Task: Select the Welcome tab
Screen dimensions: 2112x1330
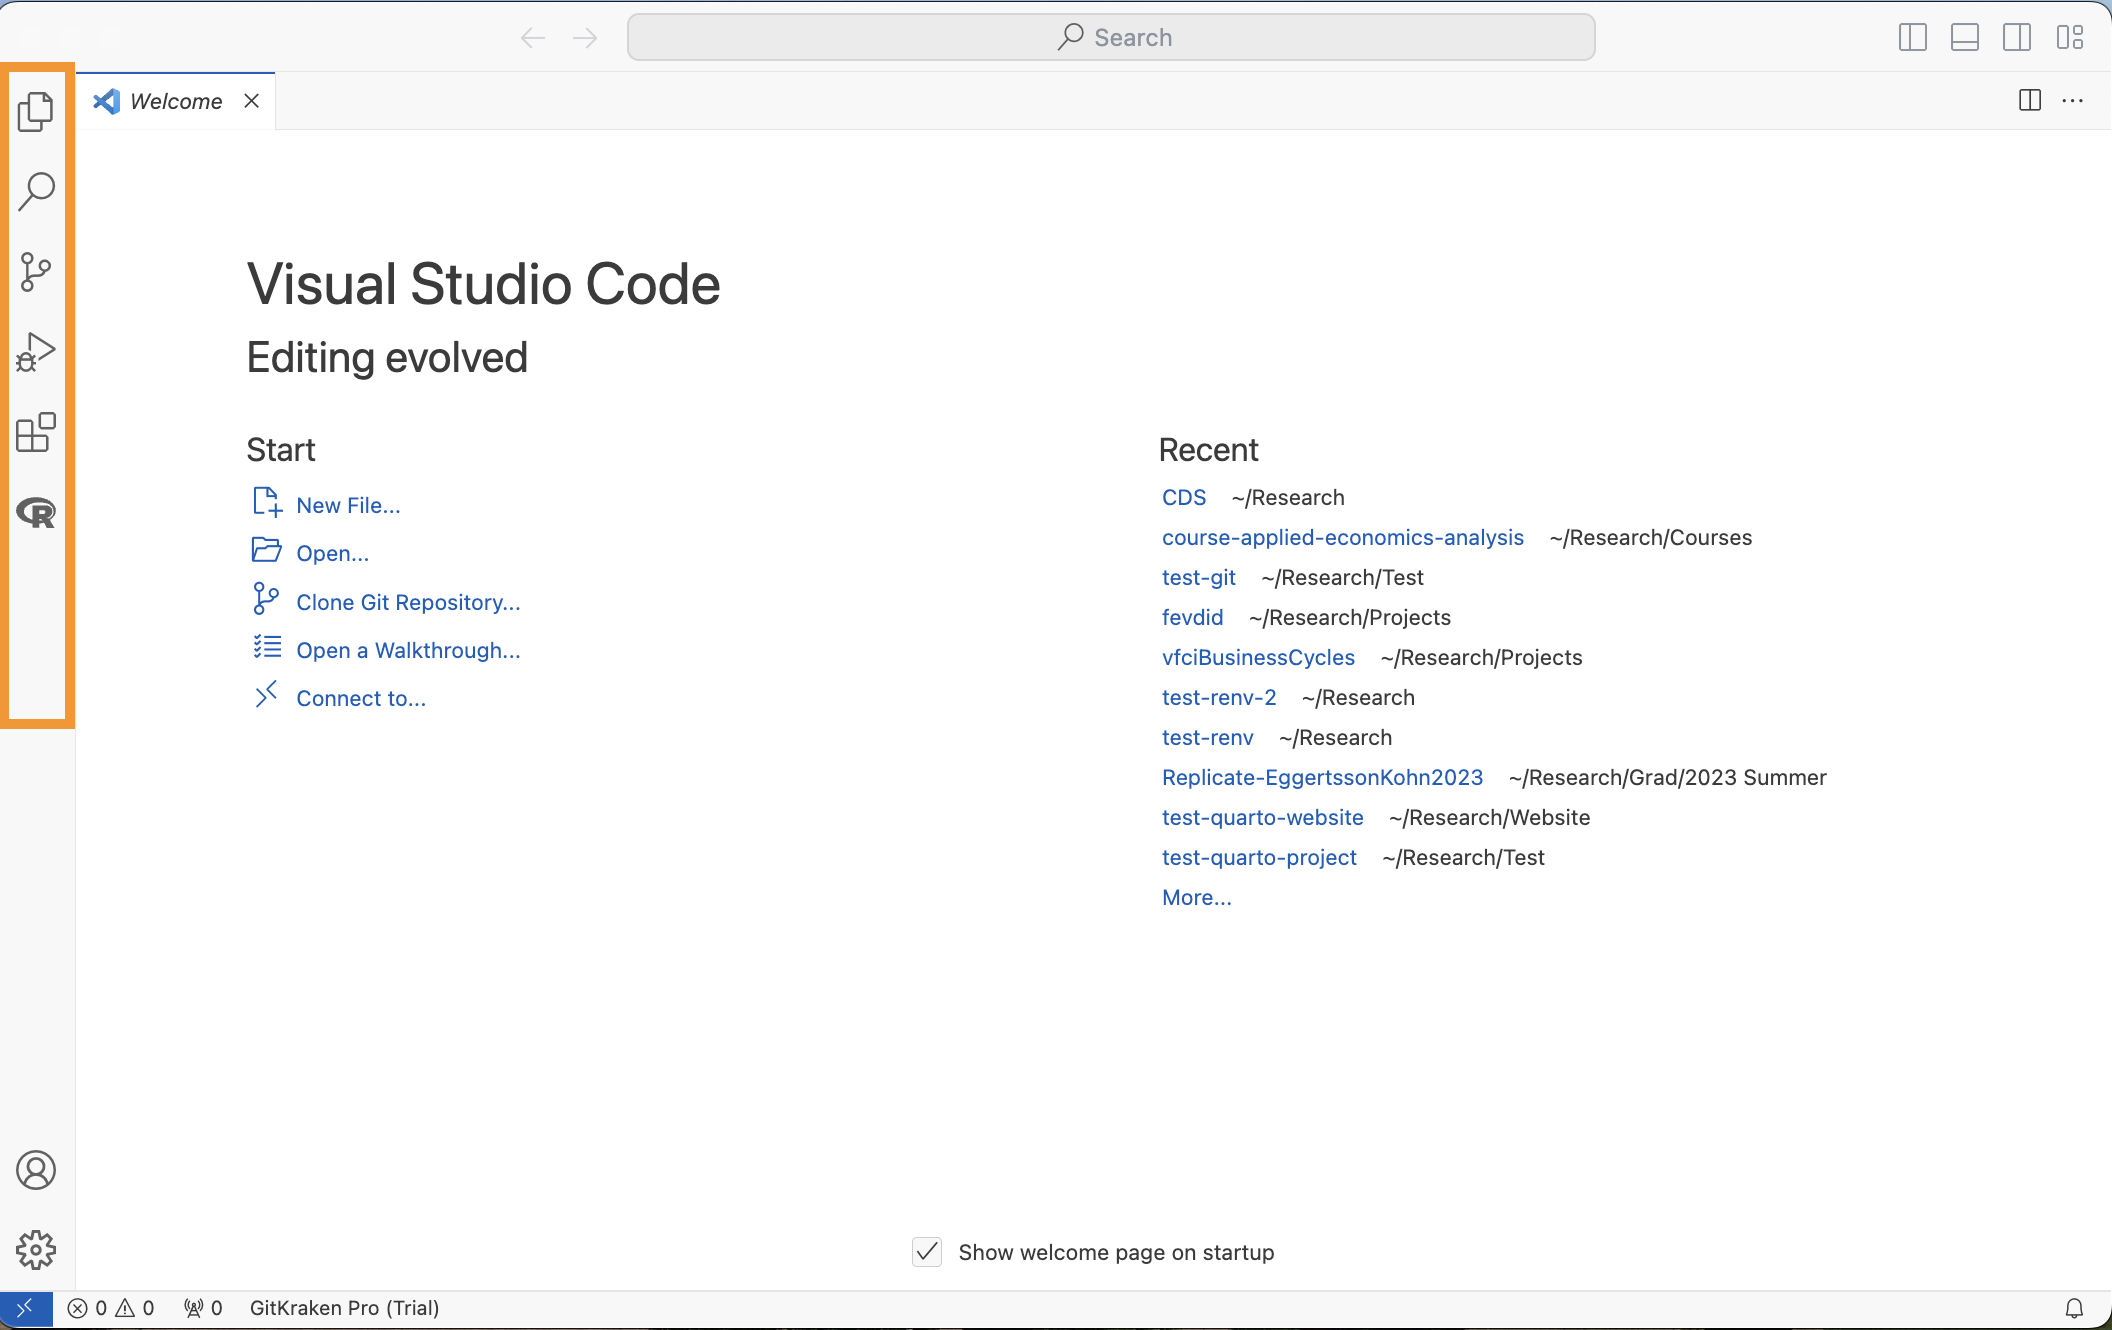Action: click(x=176, y=101)
